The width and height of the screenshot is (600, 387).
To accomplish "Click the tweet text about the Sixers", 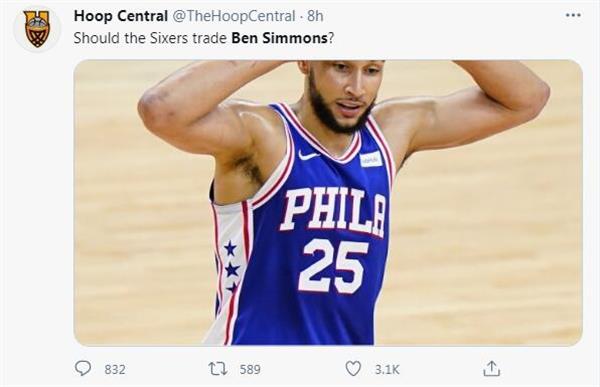I will pyautogui.click(x=204, y=38).
